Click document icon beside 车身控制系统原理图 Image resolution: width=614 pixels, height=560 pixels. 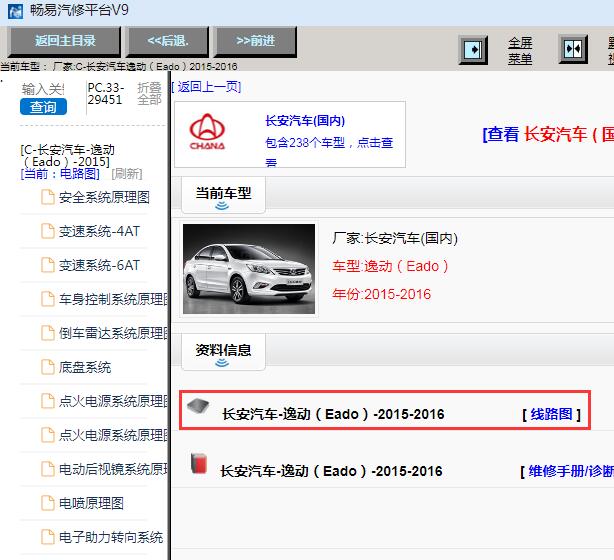[x=48, y=299]
